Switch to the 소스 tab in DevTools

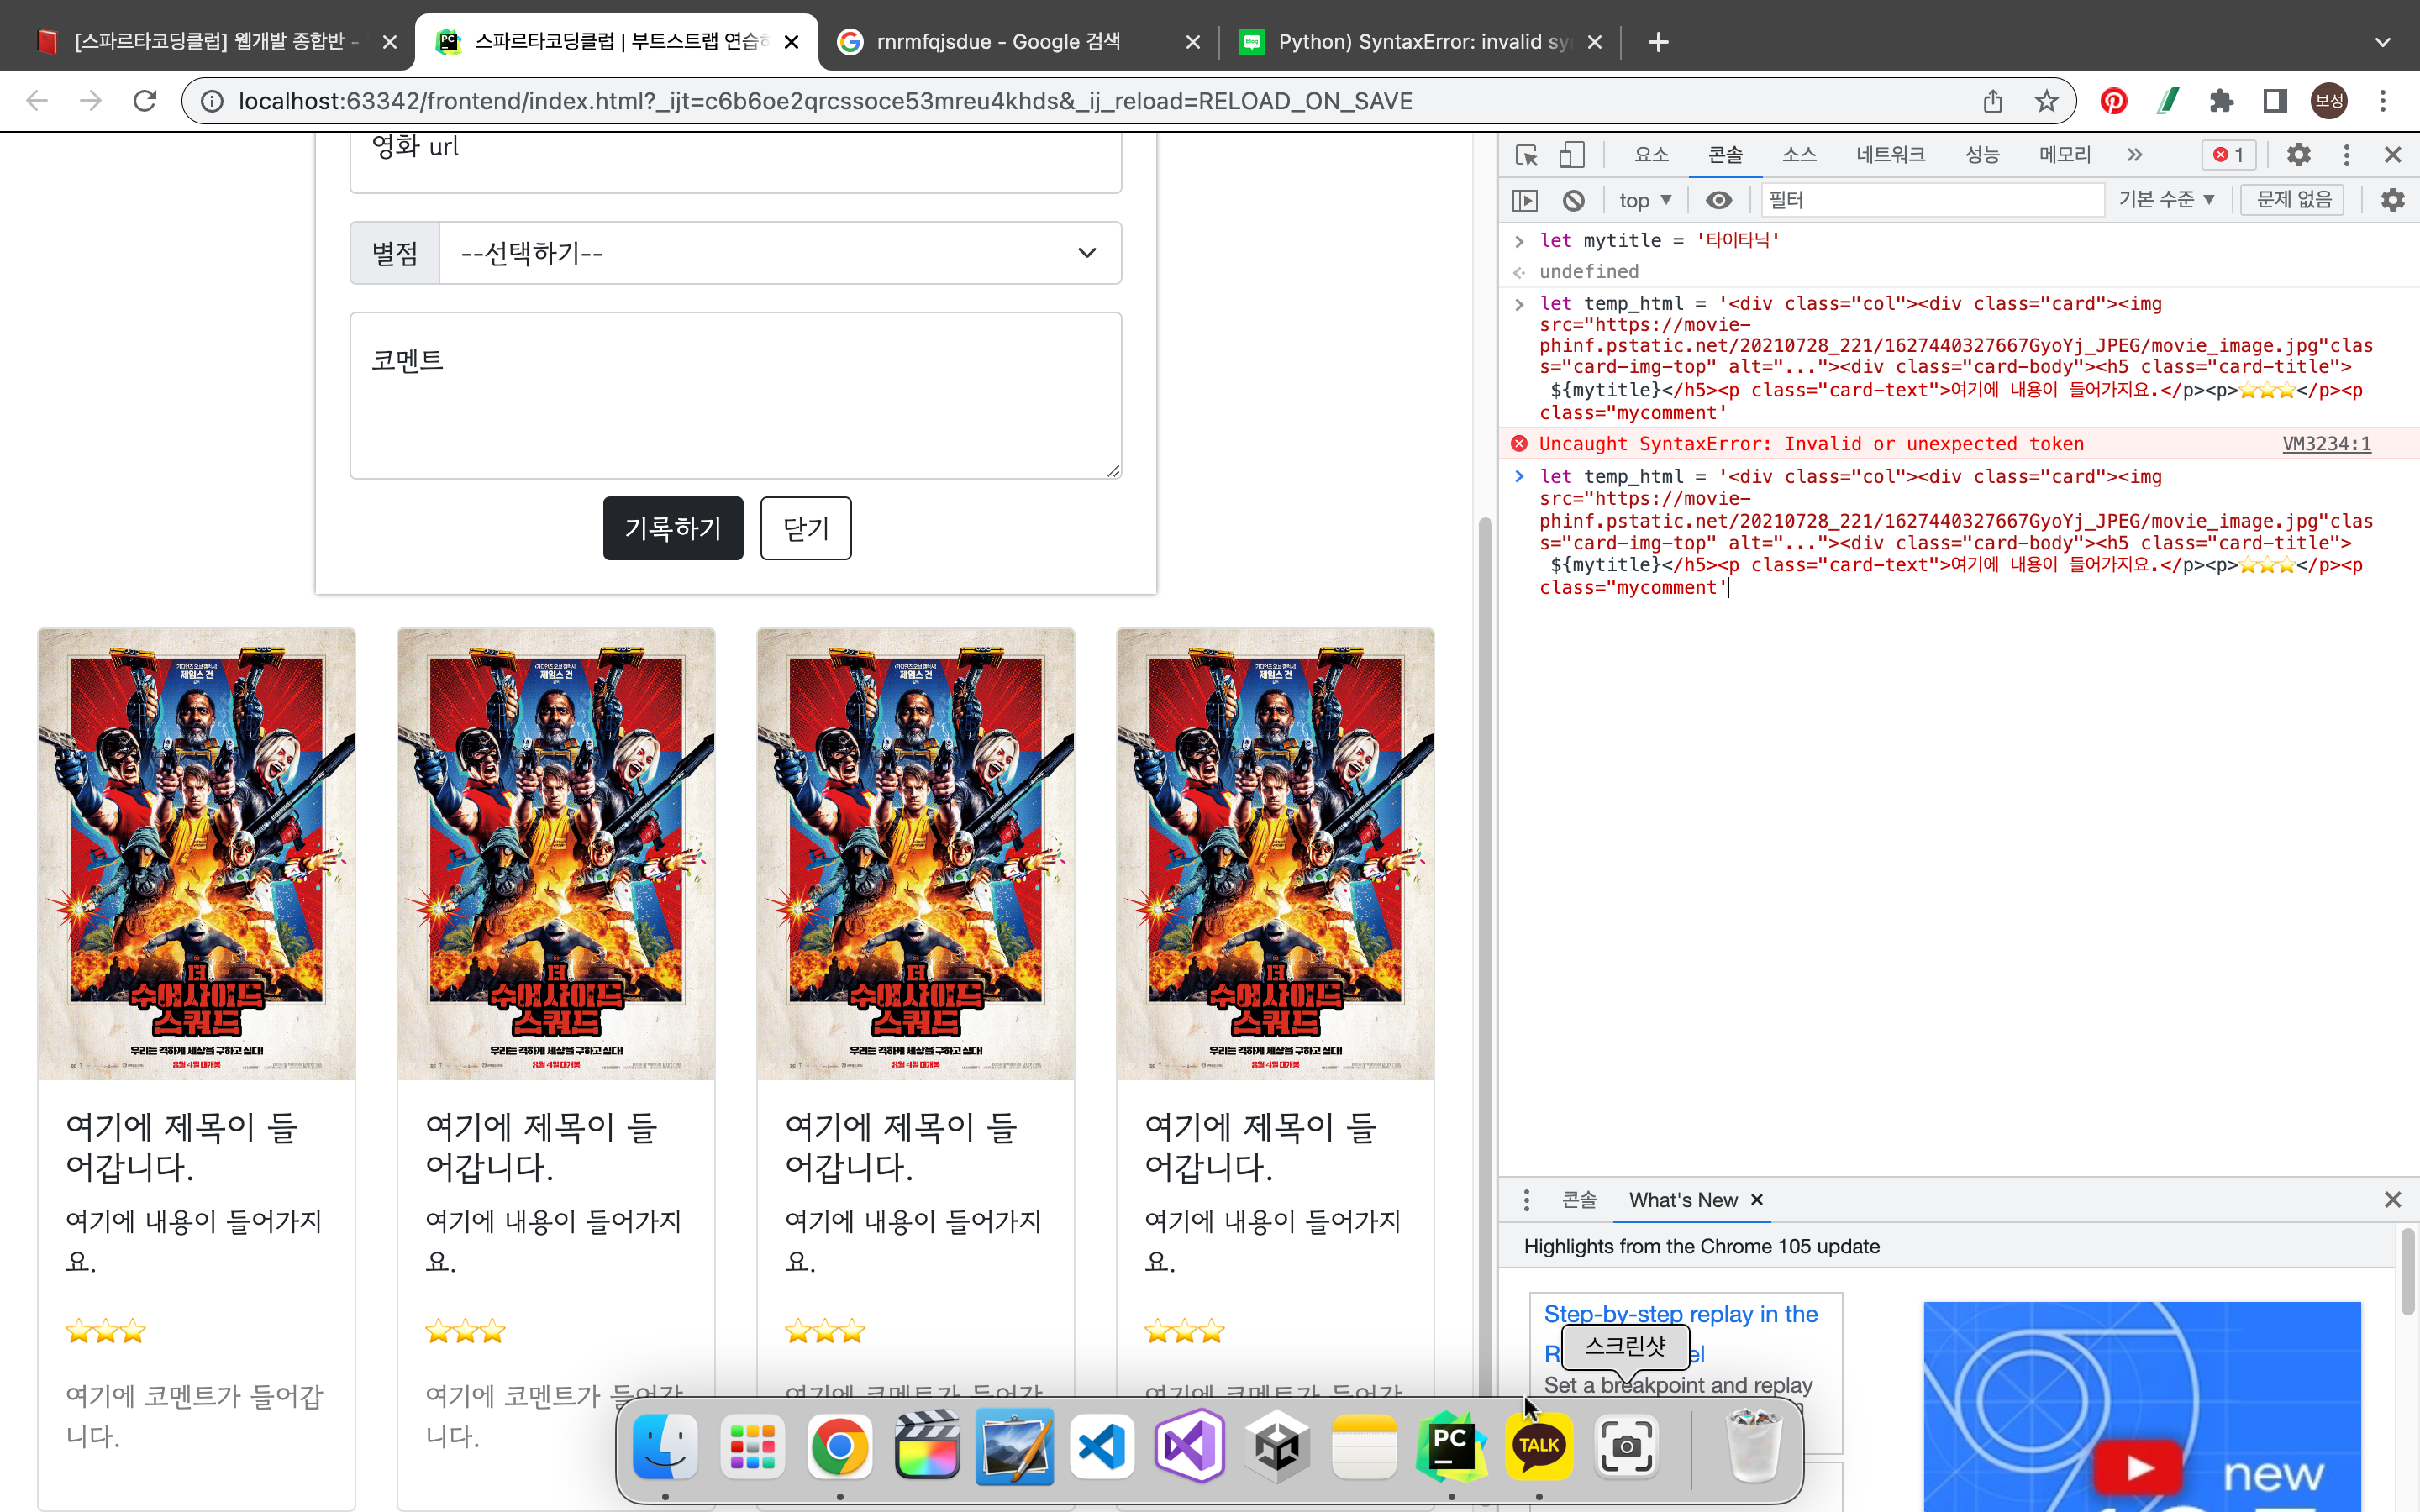point(1799,155)
